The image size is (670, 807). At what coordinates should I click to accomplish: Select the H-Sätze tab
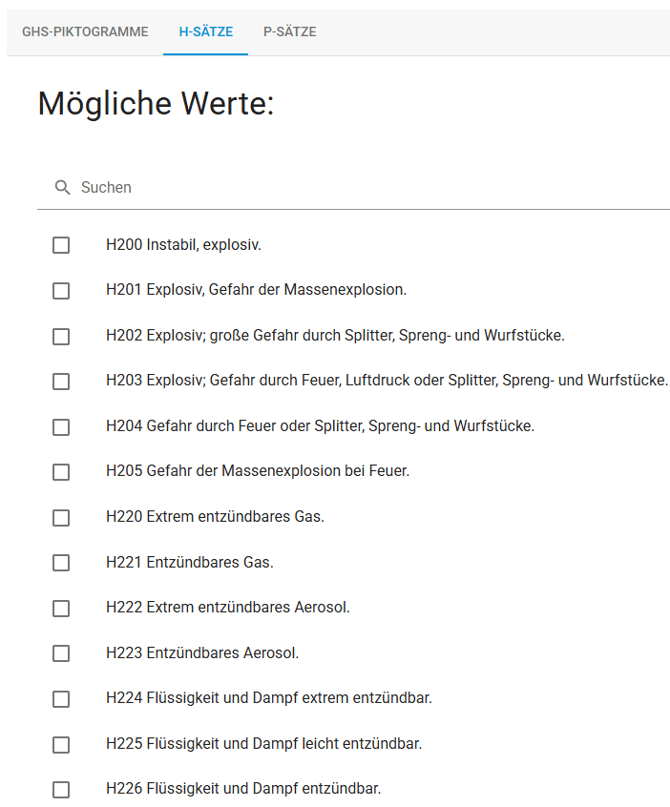pos(206,32)
